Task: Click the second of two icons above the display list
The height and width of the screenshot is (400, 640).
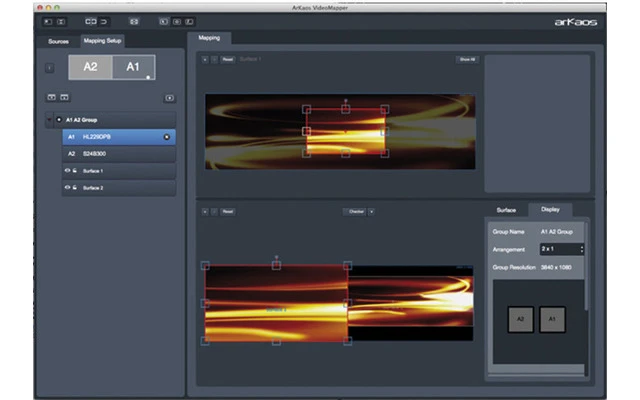Action: 64,97
